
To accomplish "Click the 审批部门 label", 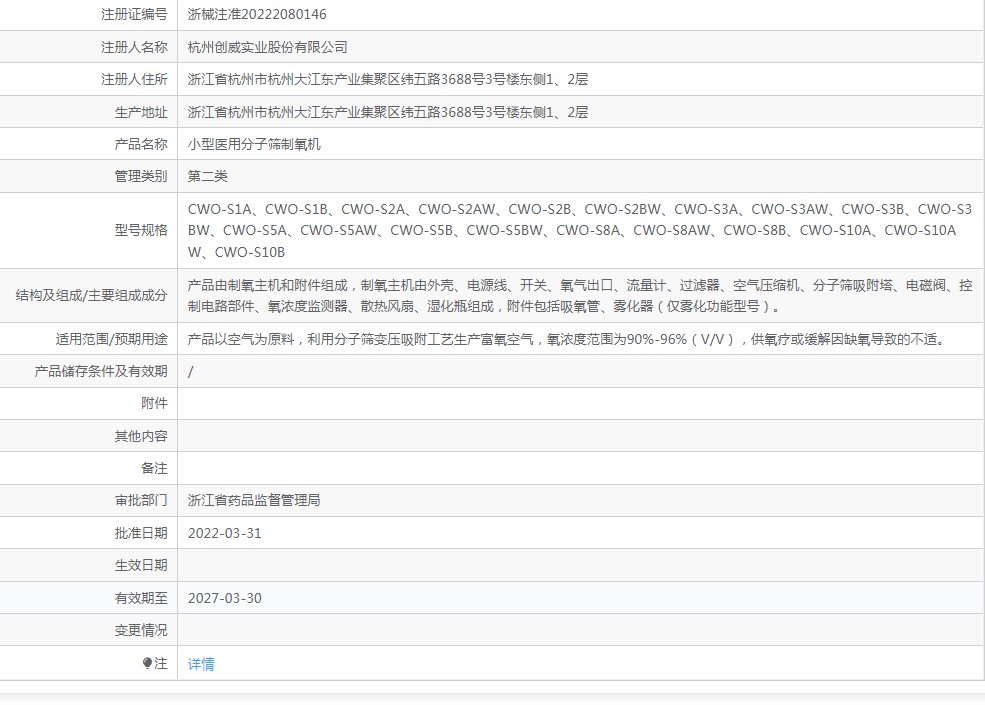I will tap(141, 500).
